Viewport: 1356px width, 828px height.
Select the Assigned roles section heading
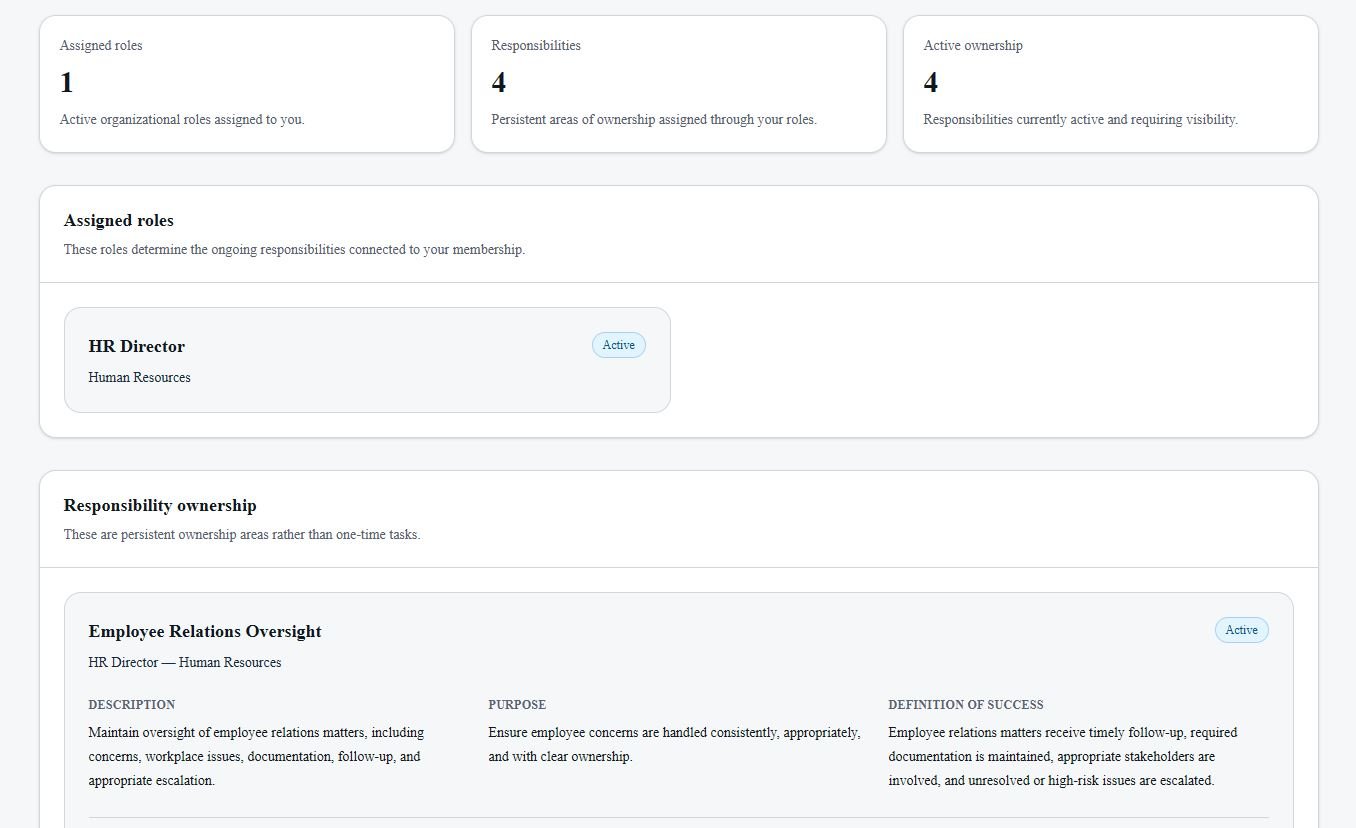tap(119, 220)
